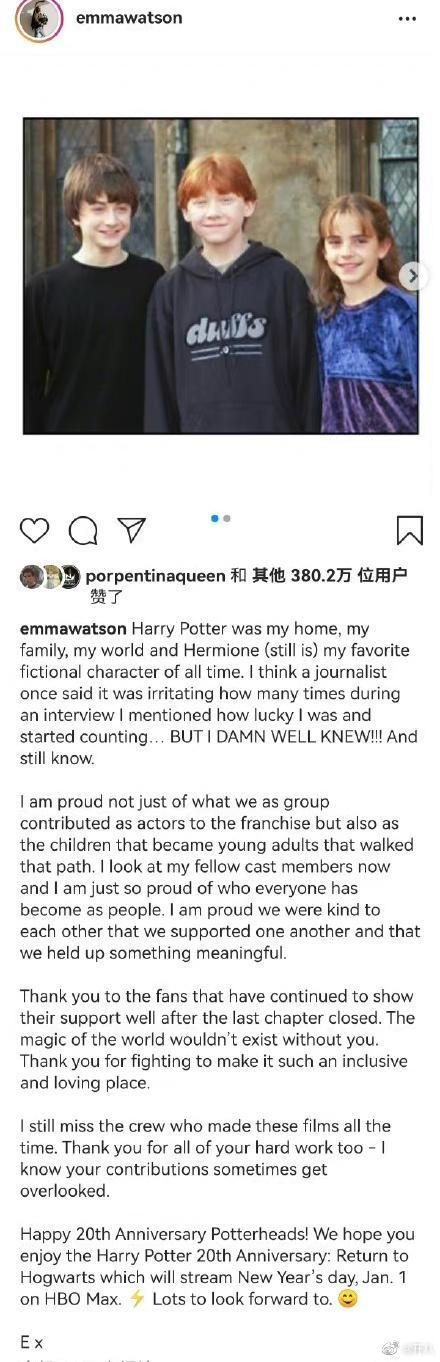
Task: Tap the trio cast photo
Action: [x=220, y=276]
